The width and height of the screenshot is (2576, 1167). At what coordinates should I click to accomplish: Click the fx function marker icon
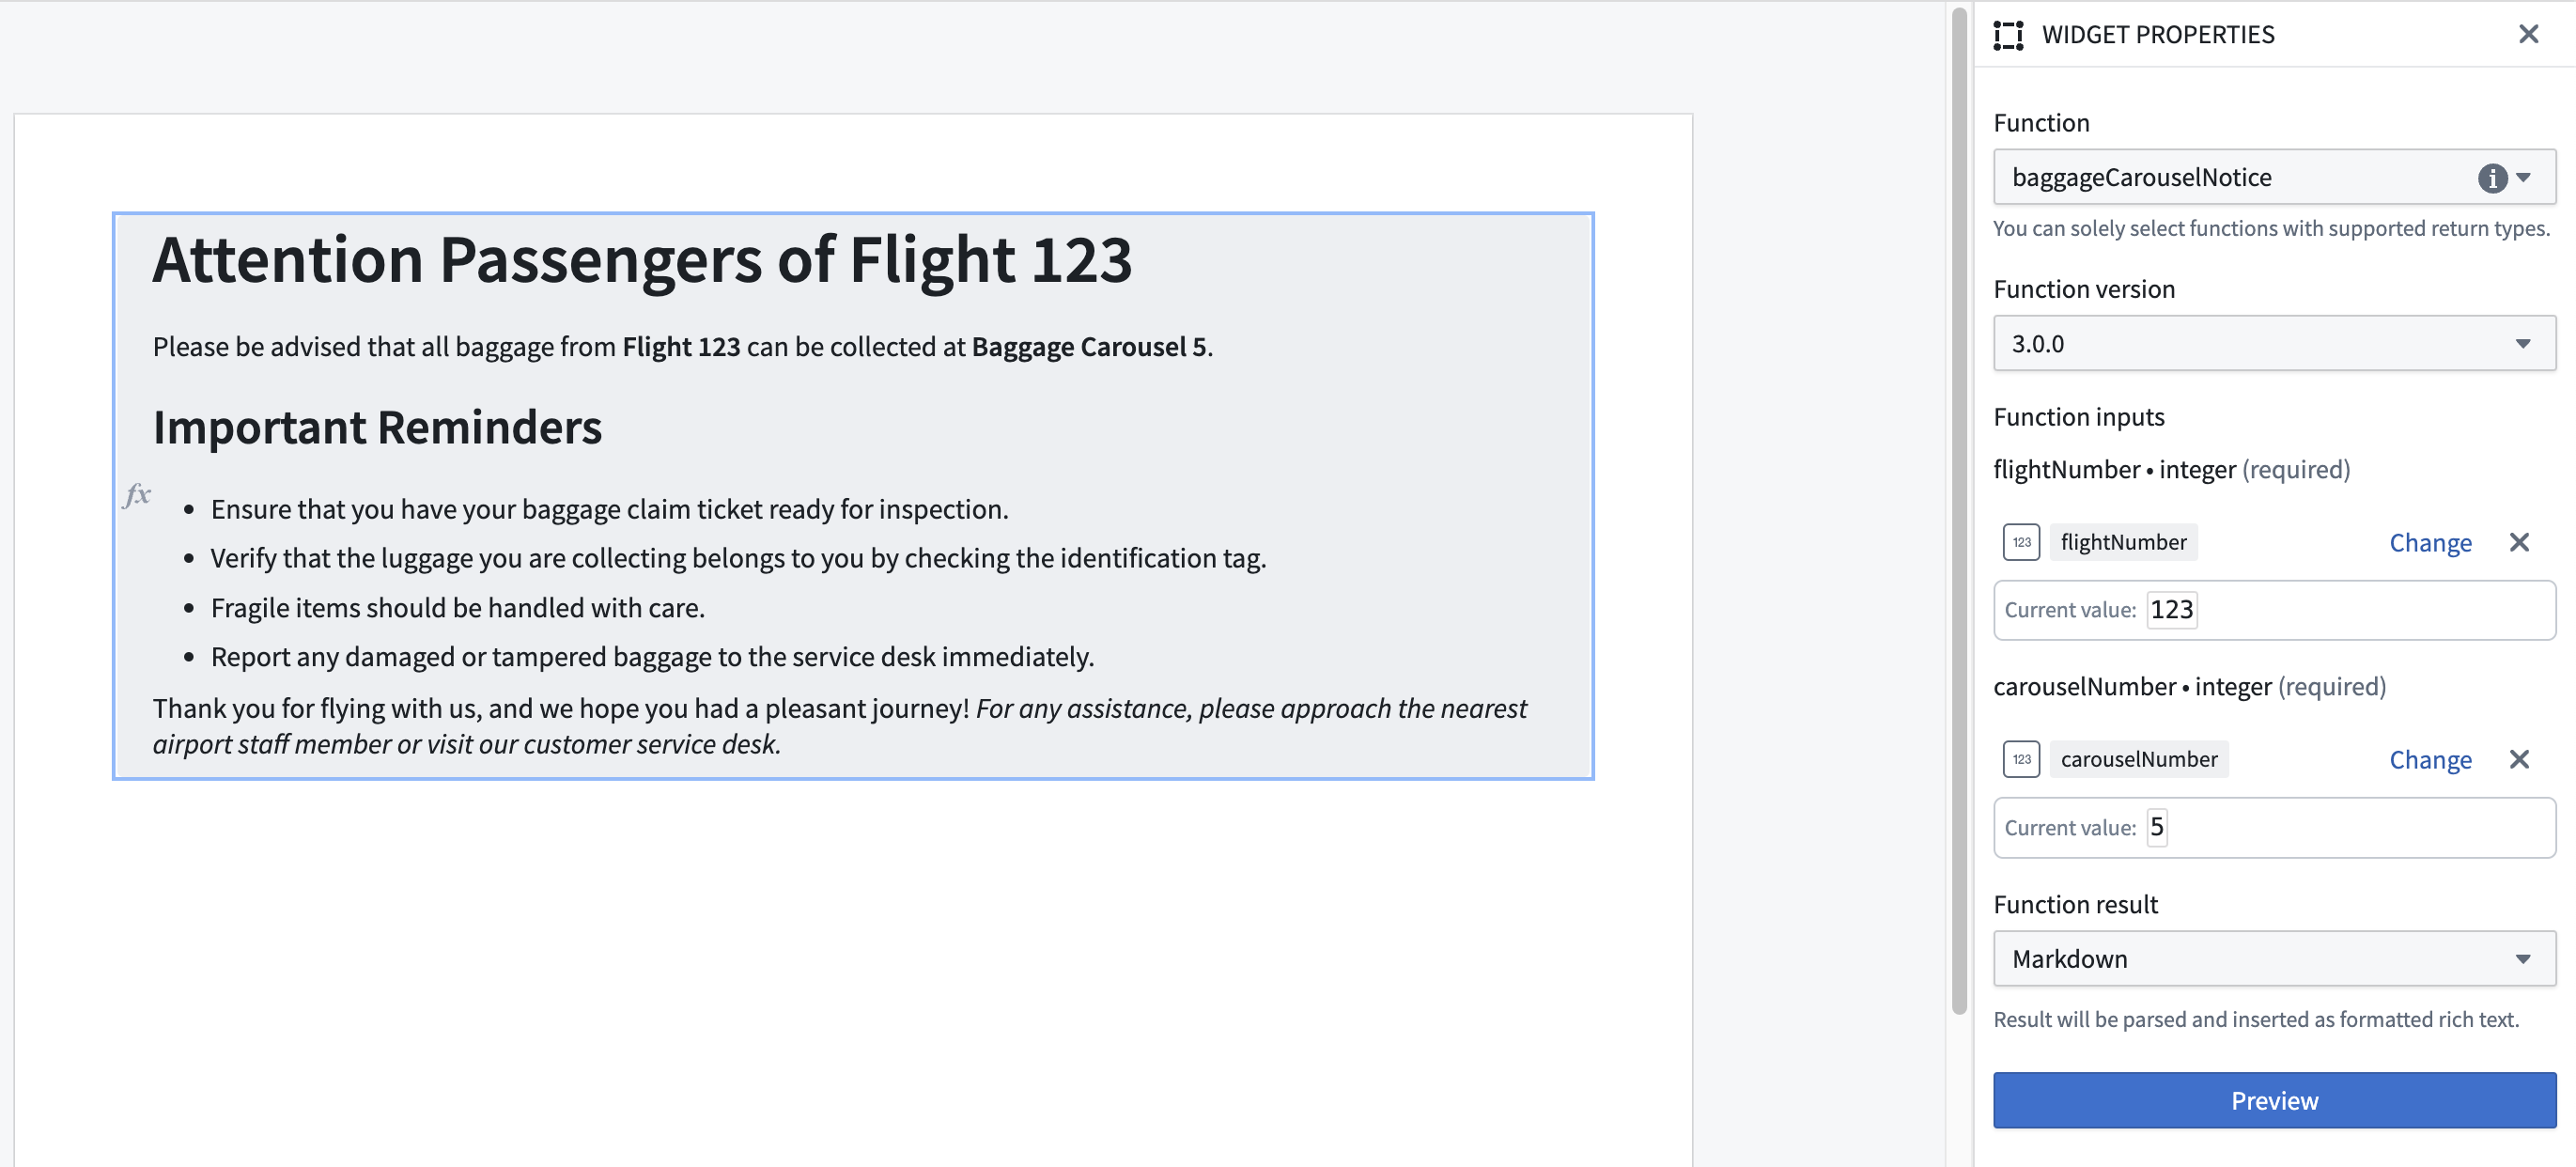click(137, 494)
